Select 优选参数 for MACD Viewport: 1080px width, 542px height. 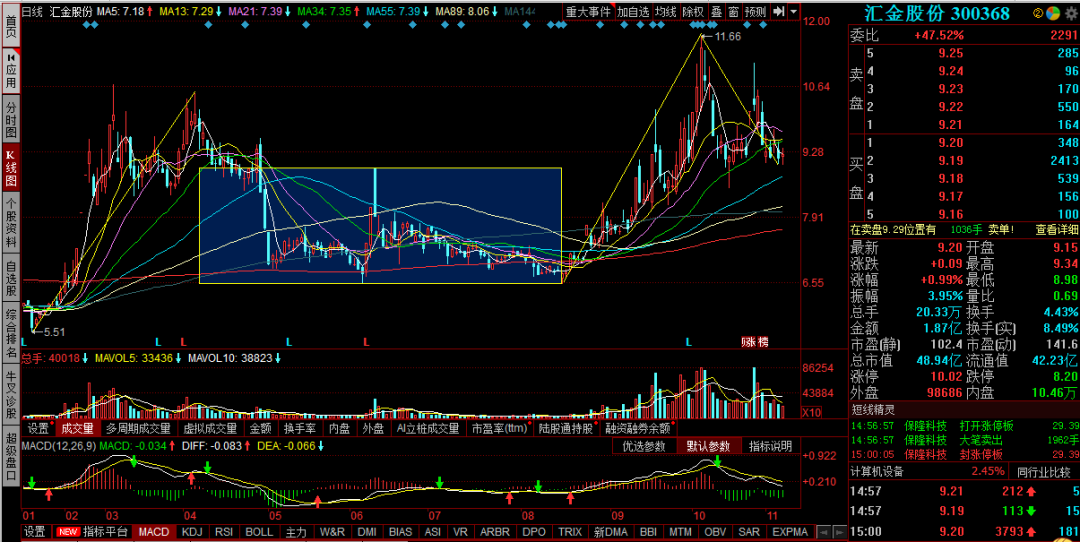(644, 446)
